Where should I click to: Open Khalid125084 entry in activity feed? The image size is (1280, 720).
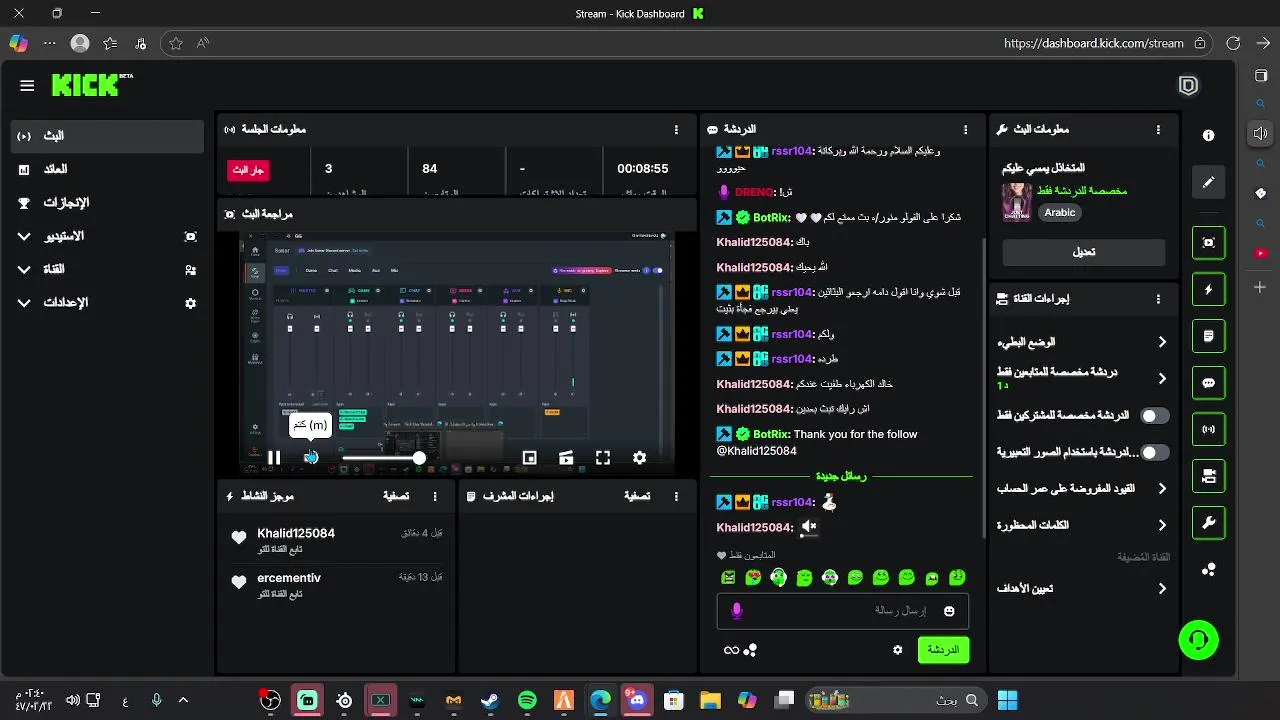[x=336, y=541]
